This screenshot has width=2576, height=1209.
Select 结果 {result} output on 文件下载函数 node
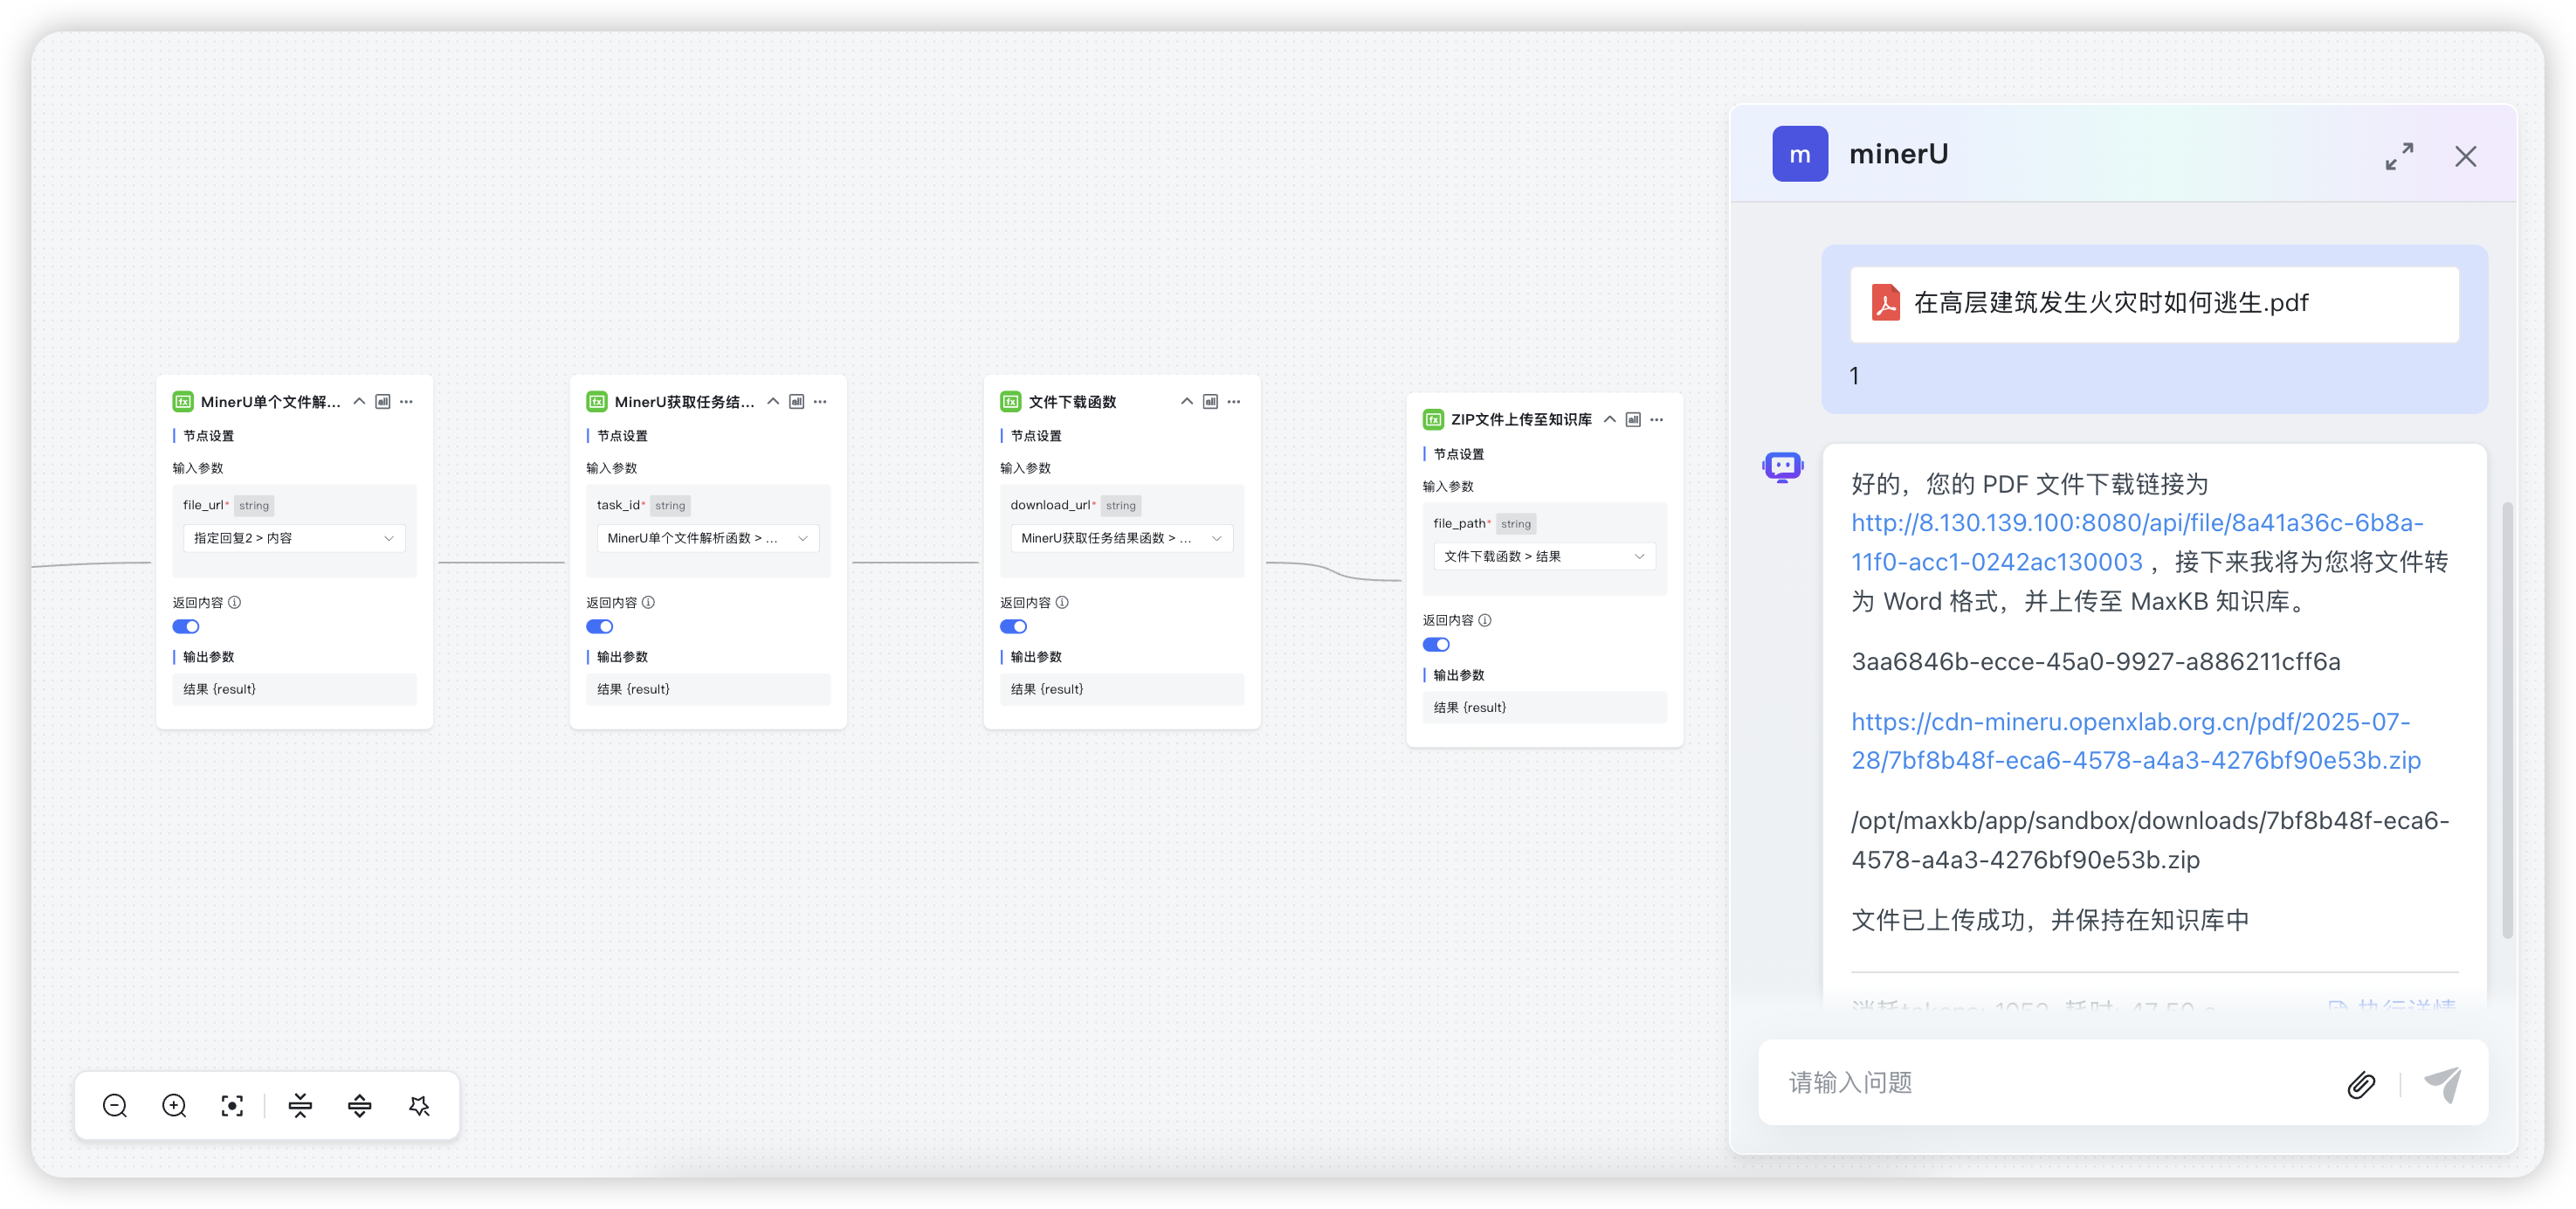coord(1122,689)
